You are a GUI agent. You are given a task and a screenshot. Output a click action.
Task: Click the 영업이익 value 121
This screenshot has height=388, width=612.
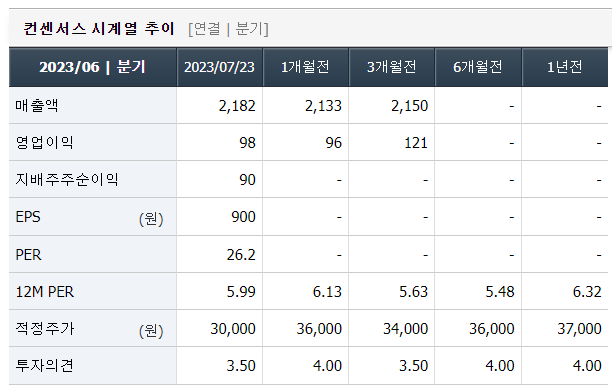pyautogui.click(x=416, y=143)
